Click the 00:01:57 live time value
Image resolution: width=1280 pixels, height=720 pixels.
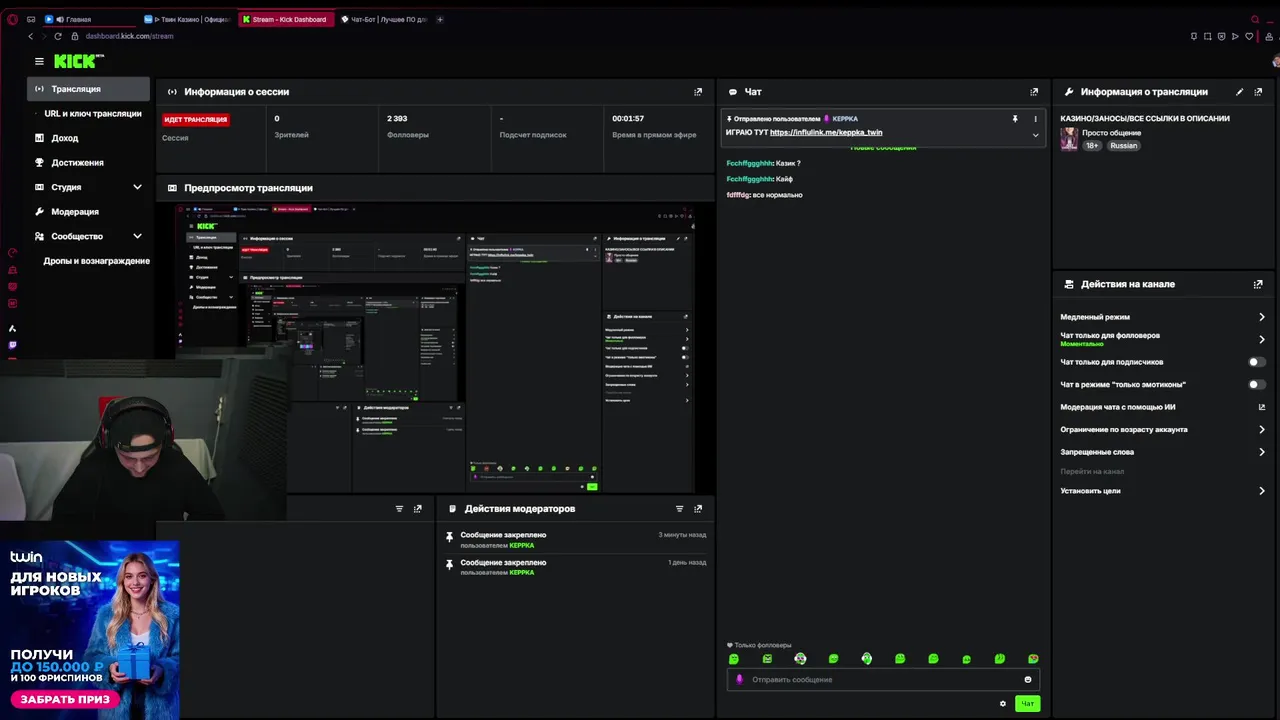pyautogui.click(x=628, y=119)
